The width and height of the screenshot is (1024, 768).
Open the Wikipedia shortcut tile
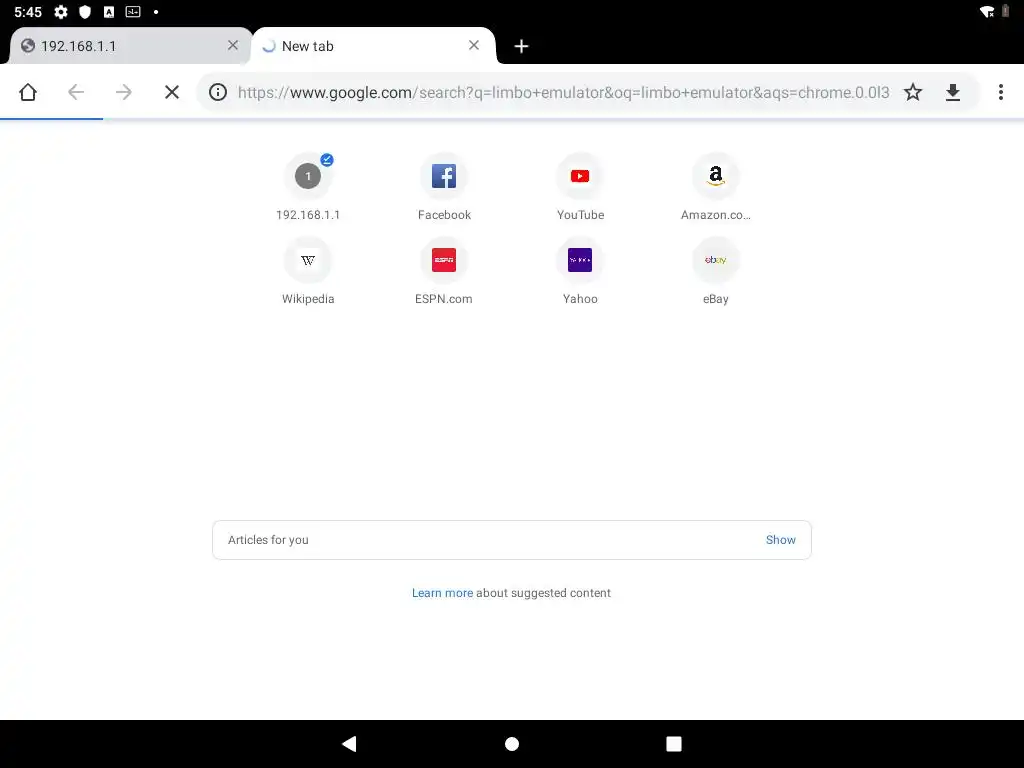[x=308, y=271]
